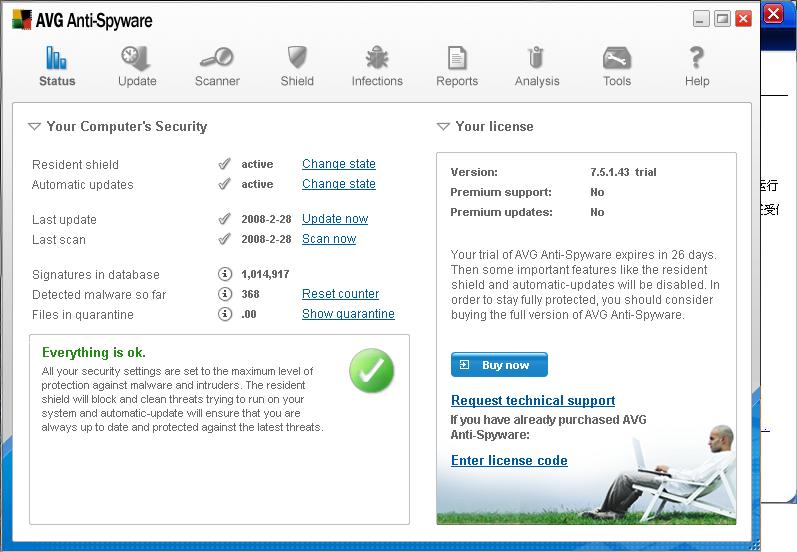
Task: Change state of Resident shield
Action: (x=339, y=164)
